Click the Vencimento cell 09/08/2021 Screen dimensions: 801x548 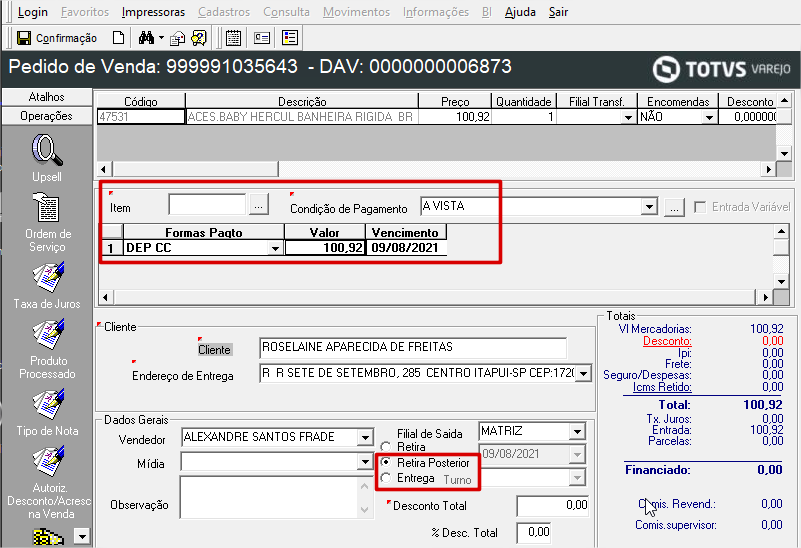[x=406, y=248]
